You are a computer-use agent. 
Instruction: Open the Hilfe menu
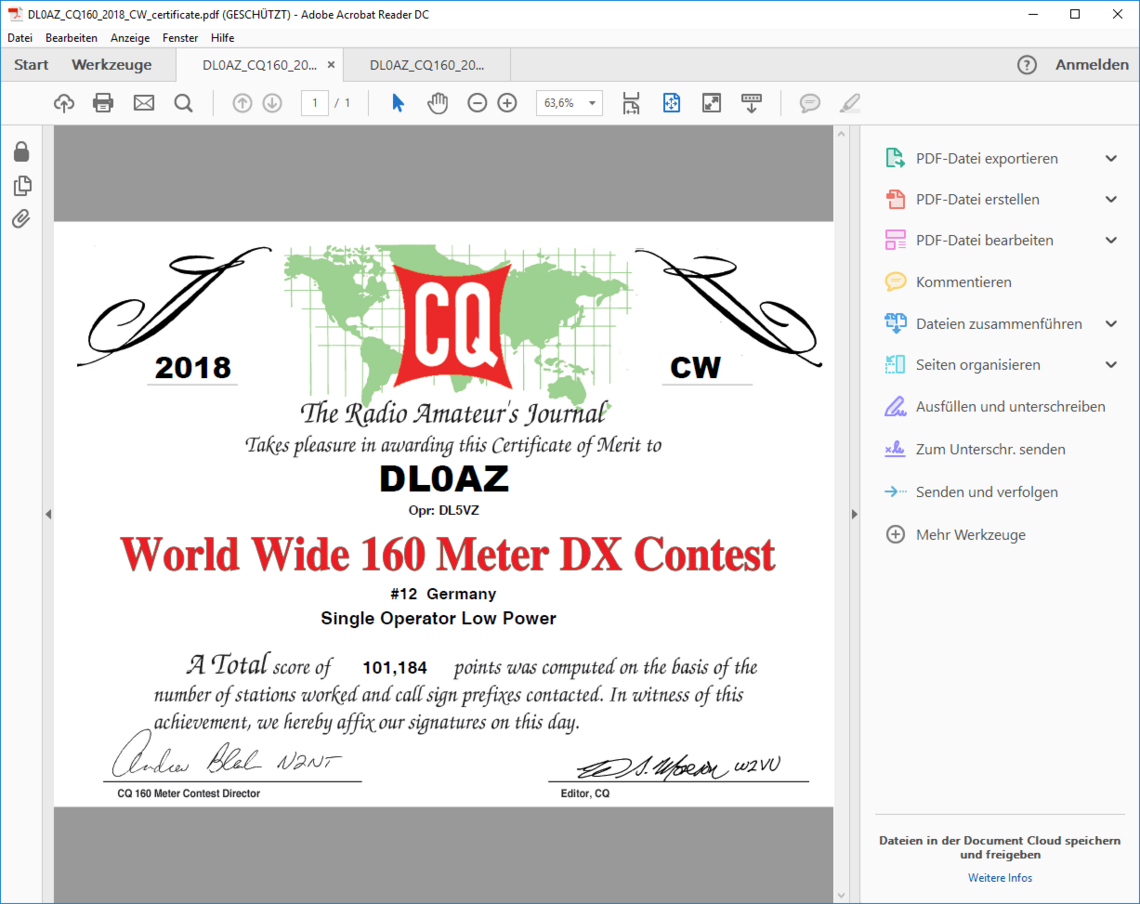pyautogui.click(x=222, y=38)
